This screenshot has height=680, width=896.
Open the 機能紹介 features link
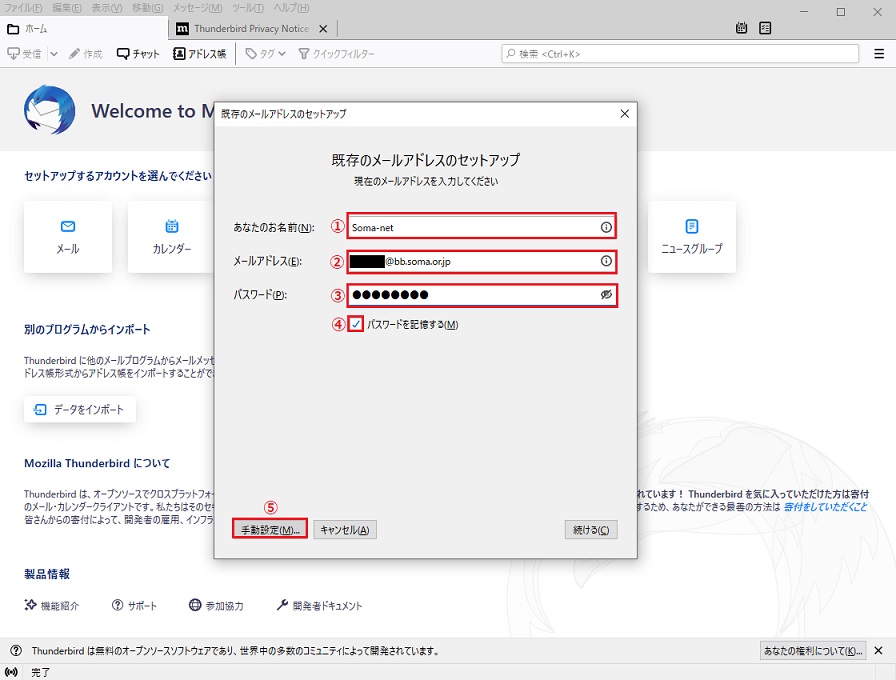51,605
